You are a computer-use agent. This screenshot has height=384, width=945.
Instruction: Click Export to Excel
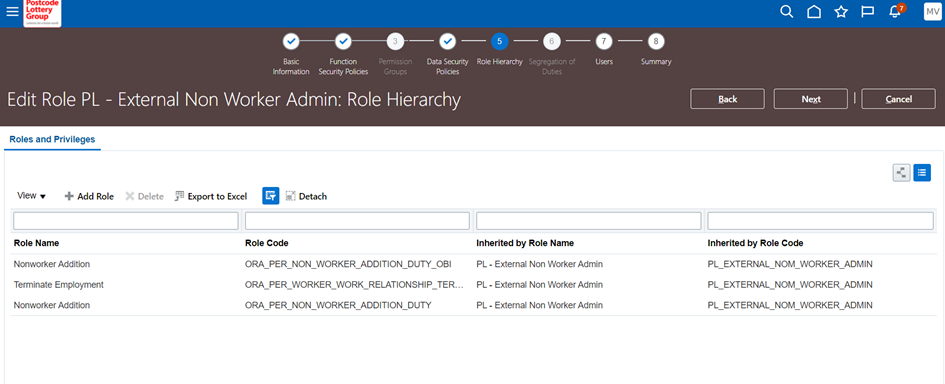[x=211, y=196]
